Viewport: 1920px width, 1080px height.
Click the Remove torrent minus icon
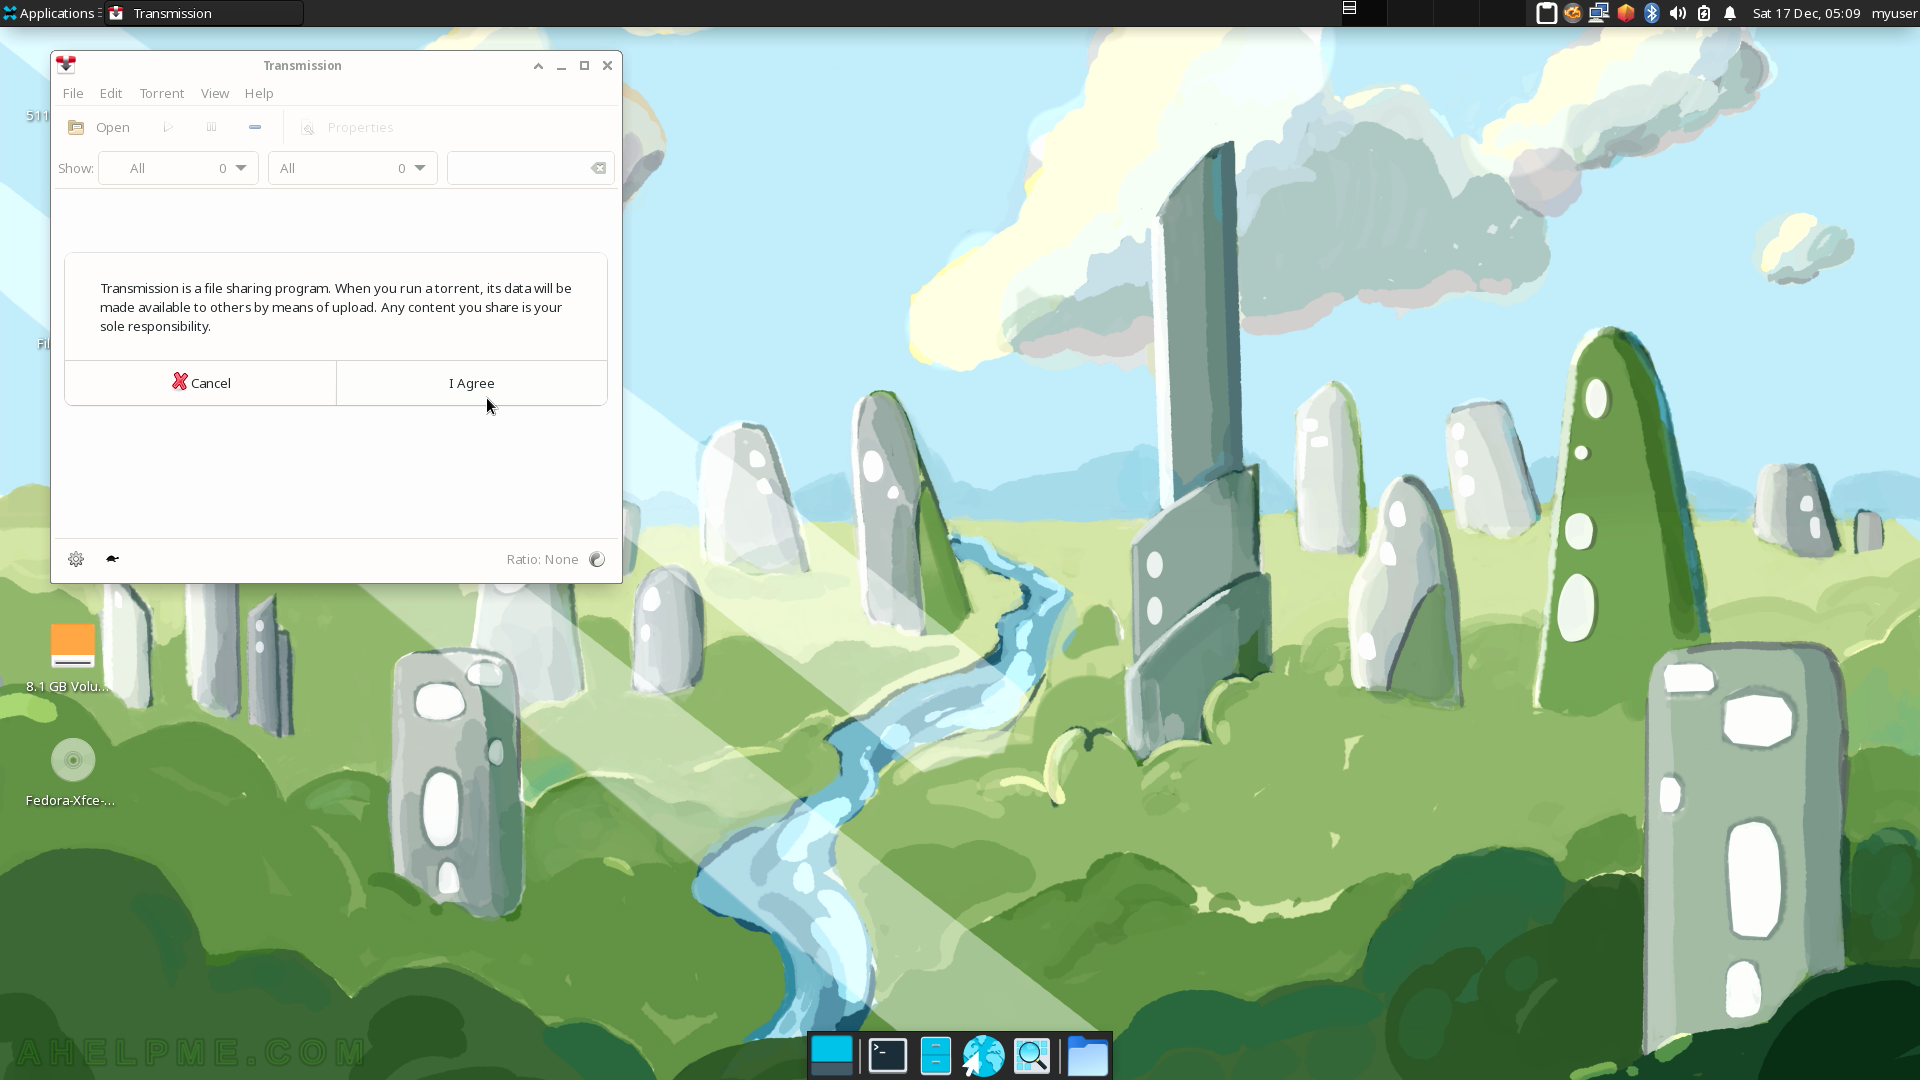point(255,127)
